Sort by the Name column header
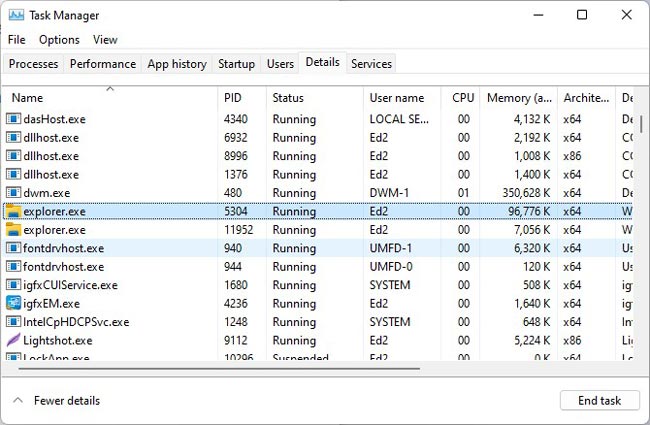 pyautogui.click(x=110, y=98)
